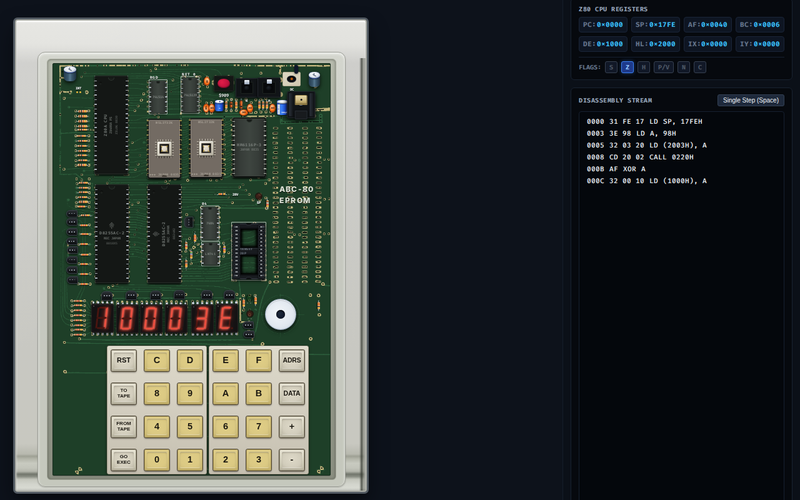800x500 pixels.
Task: Click the Z80 CPU REGISTERS heading
Action: (x=613, y=9)
